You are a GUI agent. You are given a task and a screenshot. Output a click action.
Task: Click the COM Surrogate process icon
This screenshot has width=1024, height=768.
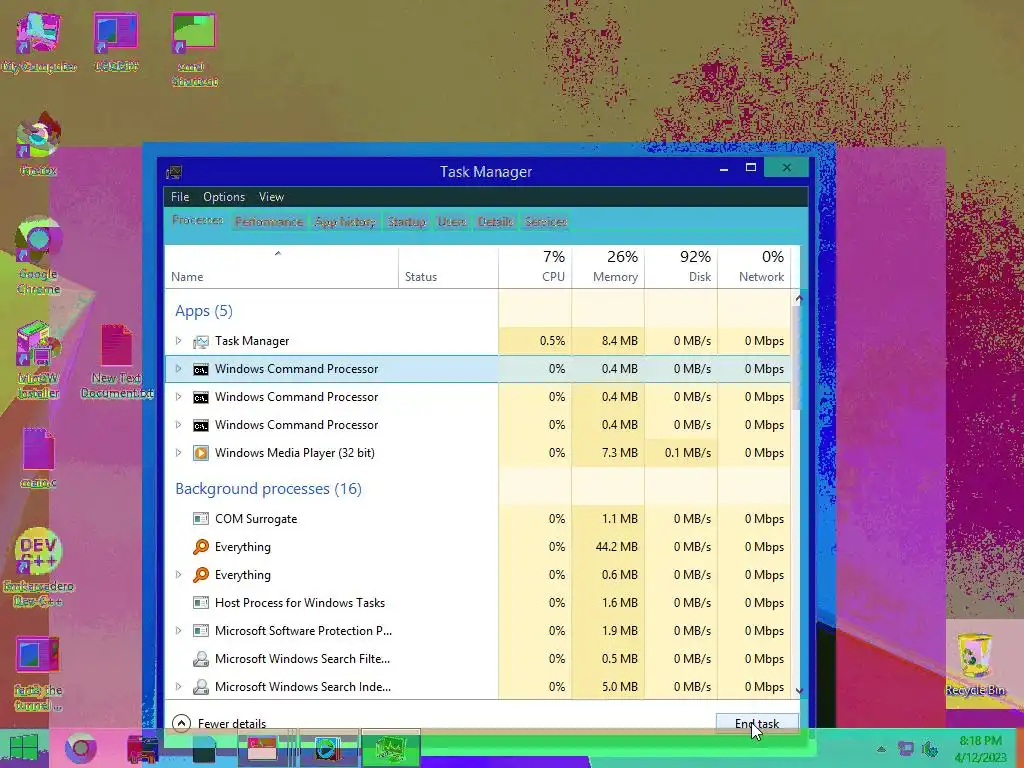[200, 519]
